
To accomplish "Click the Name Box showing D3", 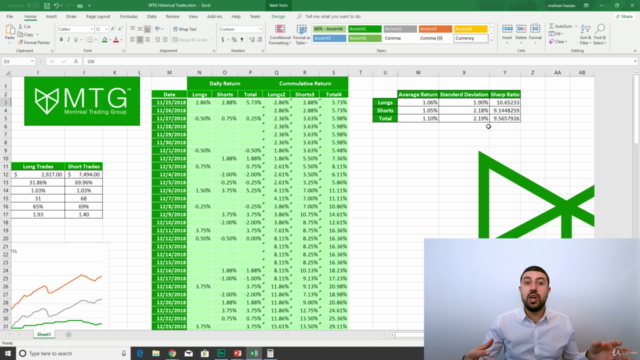I will pos(18,61).
